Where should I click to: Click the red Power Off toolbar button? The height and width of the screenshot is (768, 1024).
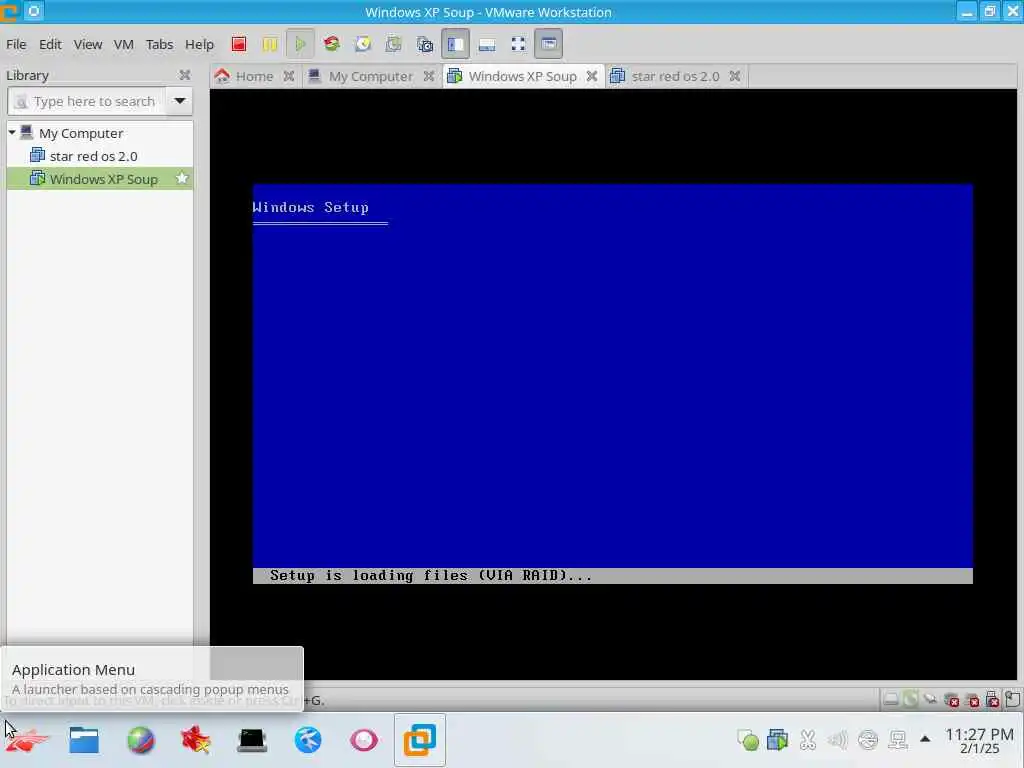(239, 44)
